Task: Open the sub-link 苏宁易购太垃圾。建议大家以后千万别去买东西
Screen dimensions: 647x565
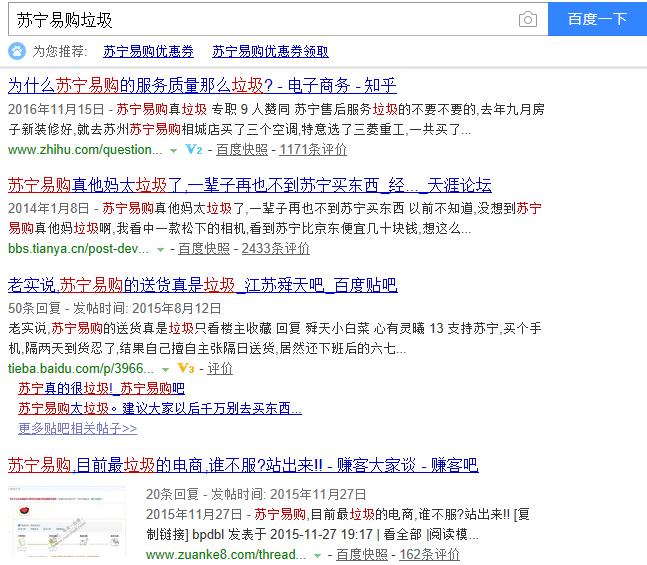Action: (x=160, y=409)
